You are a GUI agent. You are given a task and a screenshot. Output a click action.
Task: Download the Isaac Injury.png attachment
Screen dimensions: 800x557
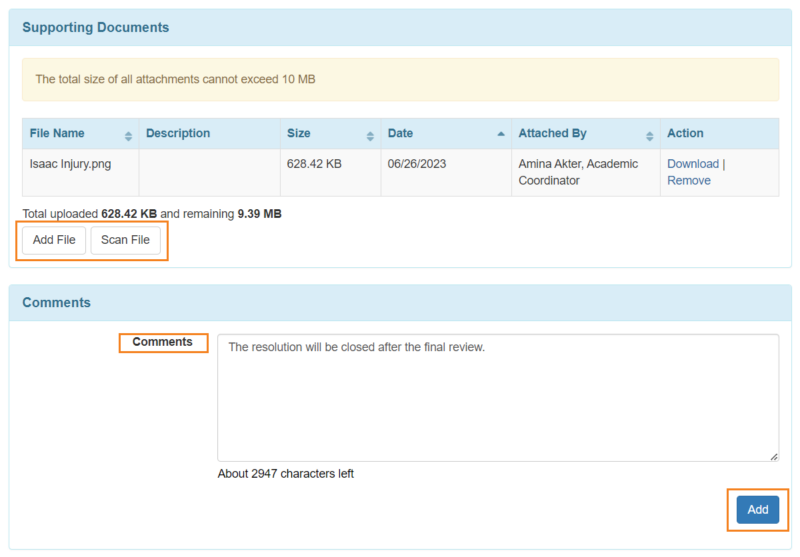coord(692,164)
